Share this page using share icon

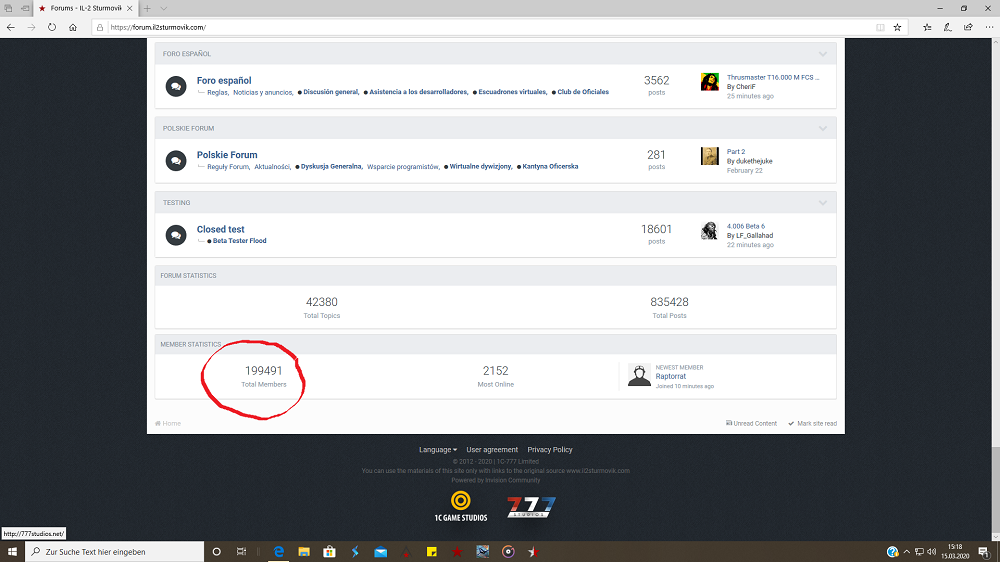tap(968, 27)
